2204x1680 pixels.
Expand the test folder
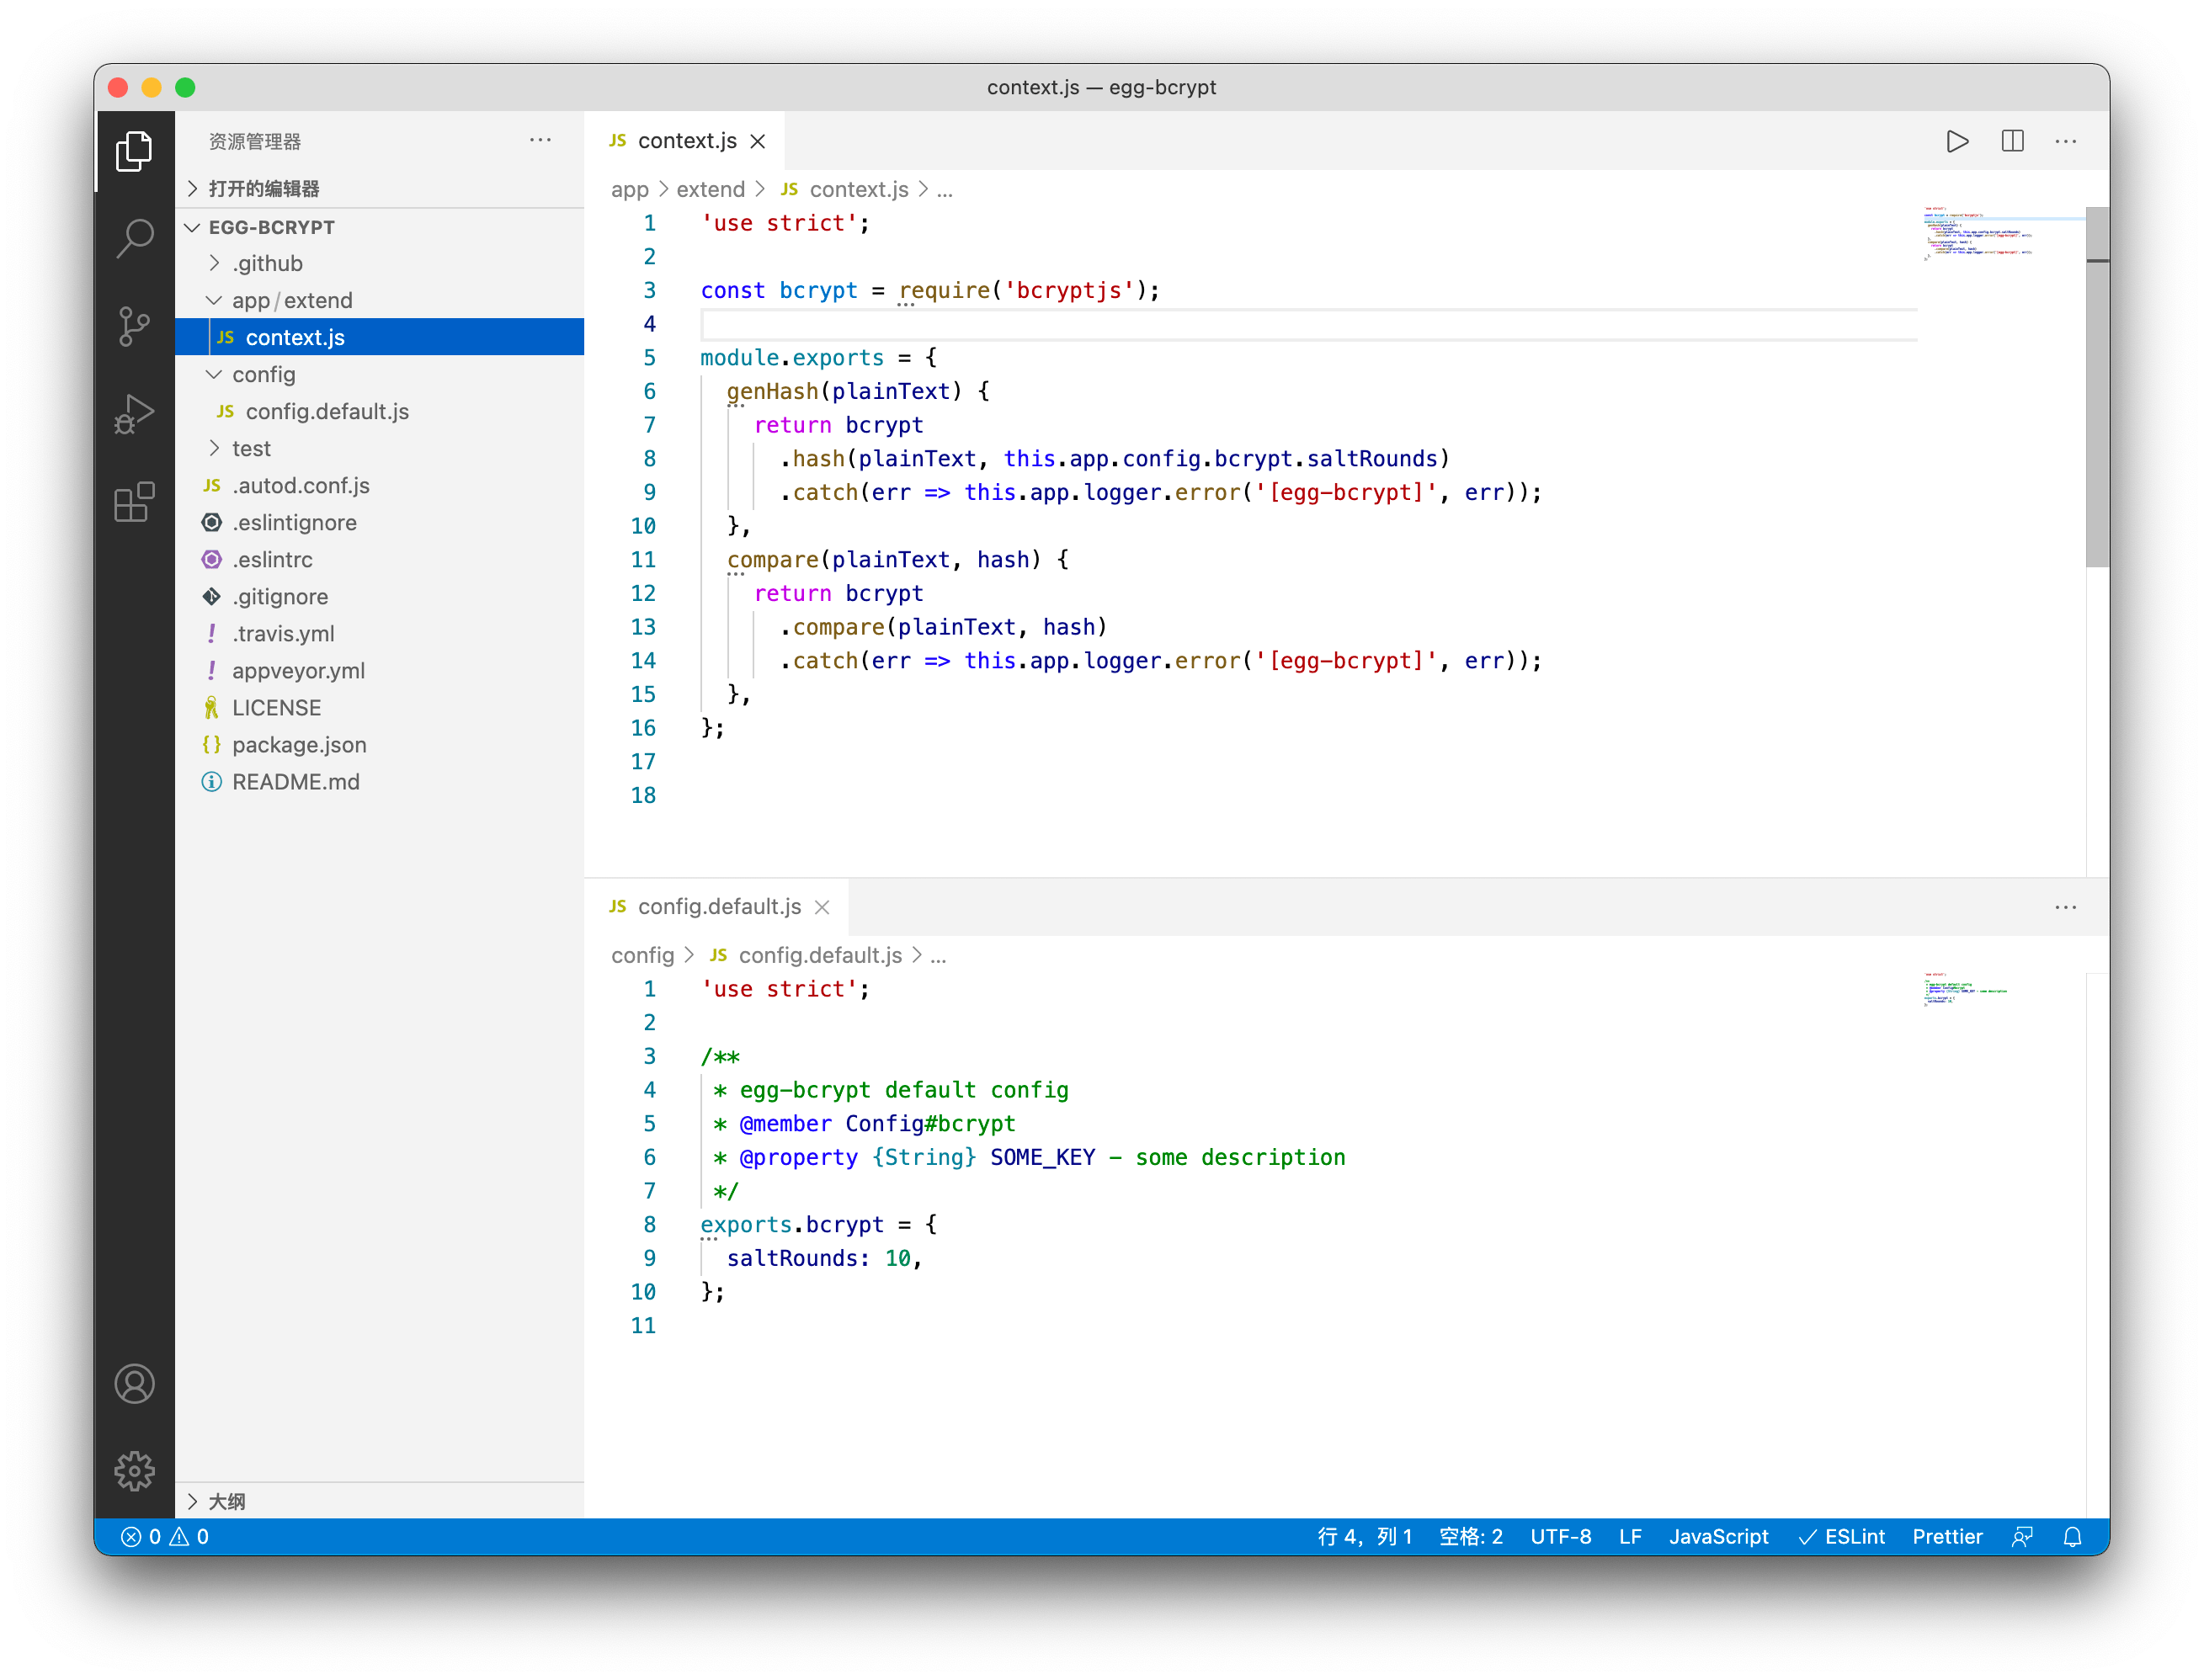380,448
